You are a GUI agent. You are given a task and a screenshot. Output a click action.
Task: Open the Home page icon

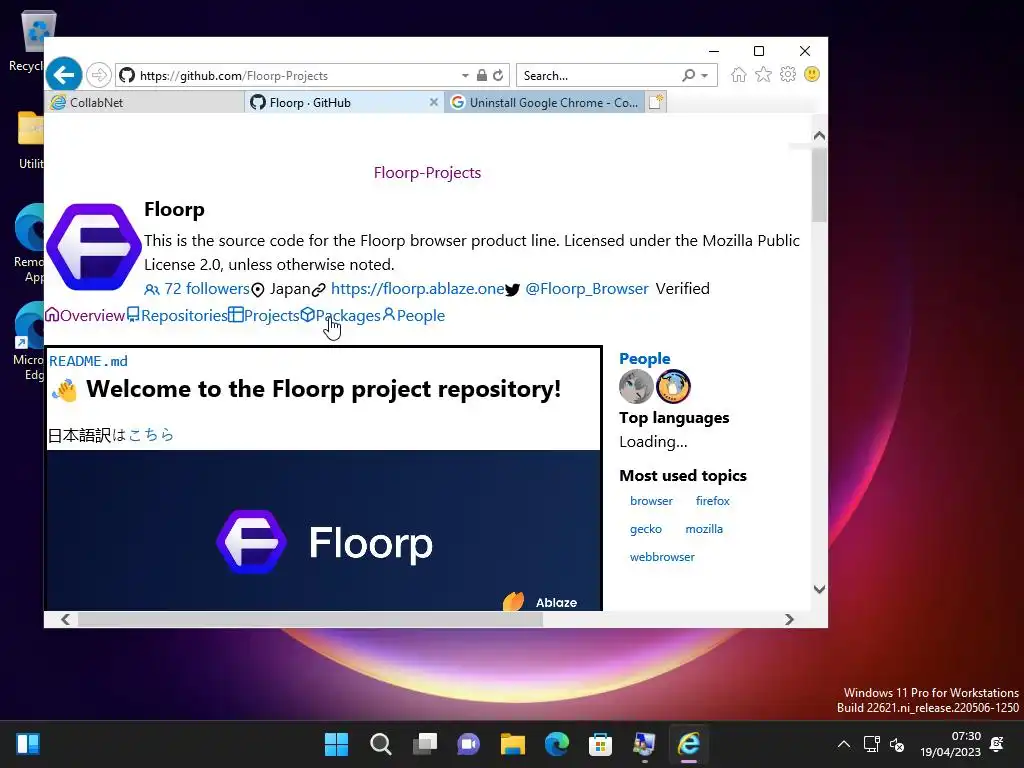point(739,74)
